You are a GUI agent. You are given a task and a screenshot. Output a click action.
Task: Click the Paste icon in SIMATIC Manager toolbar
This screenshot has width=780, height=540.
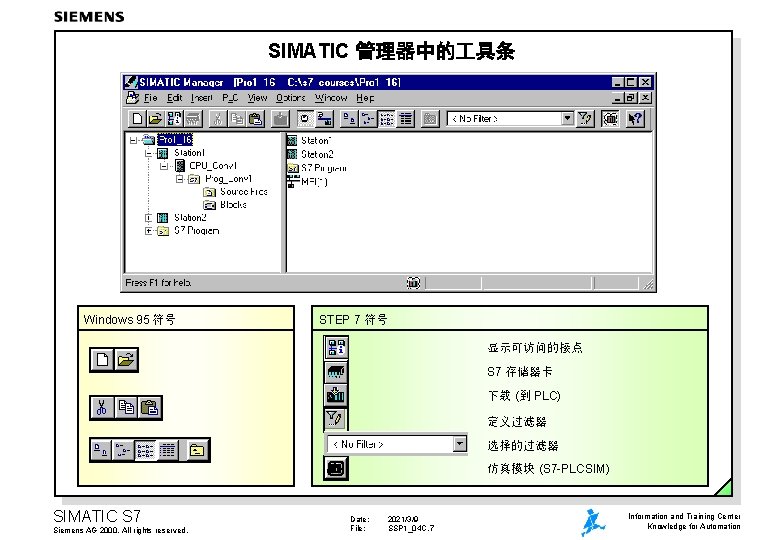click(x=256, y=118)
